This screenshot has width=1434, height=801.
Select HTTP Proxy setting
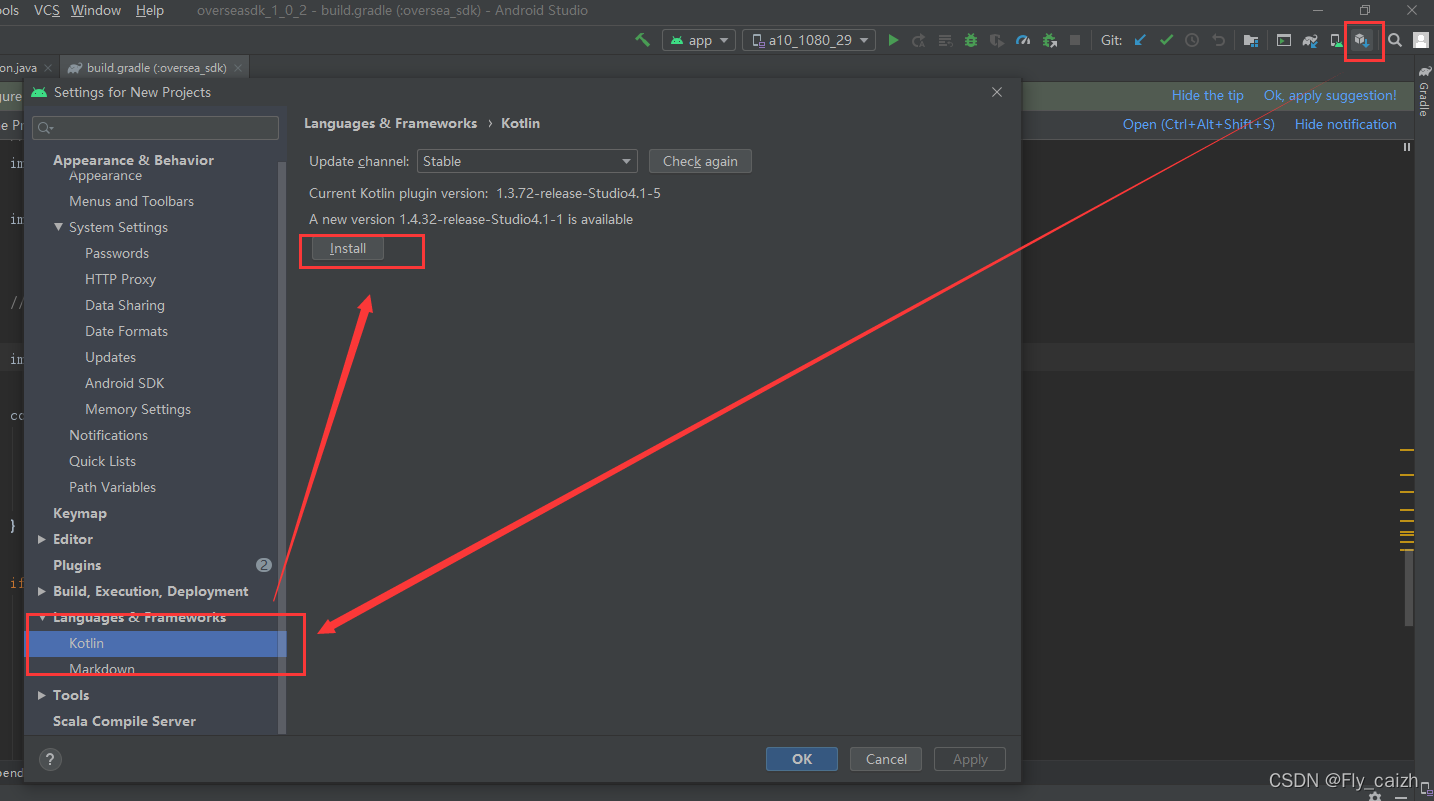pyautogui.click(x=120, y=279)
